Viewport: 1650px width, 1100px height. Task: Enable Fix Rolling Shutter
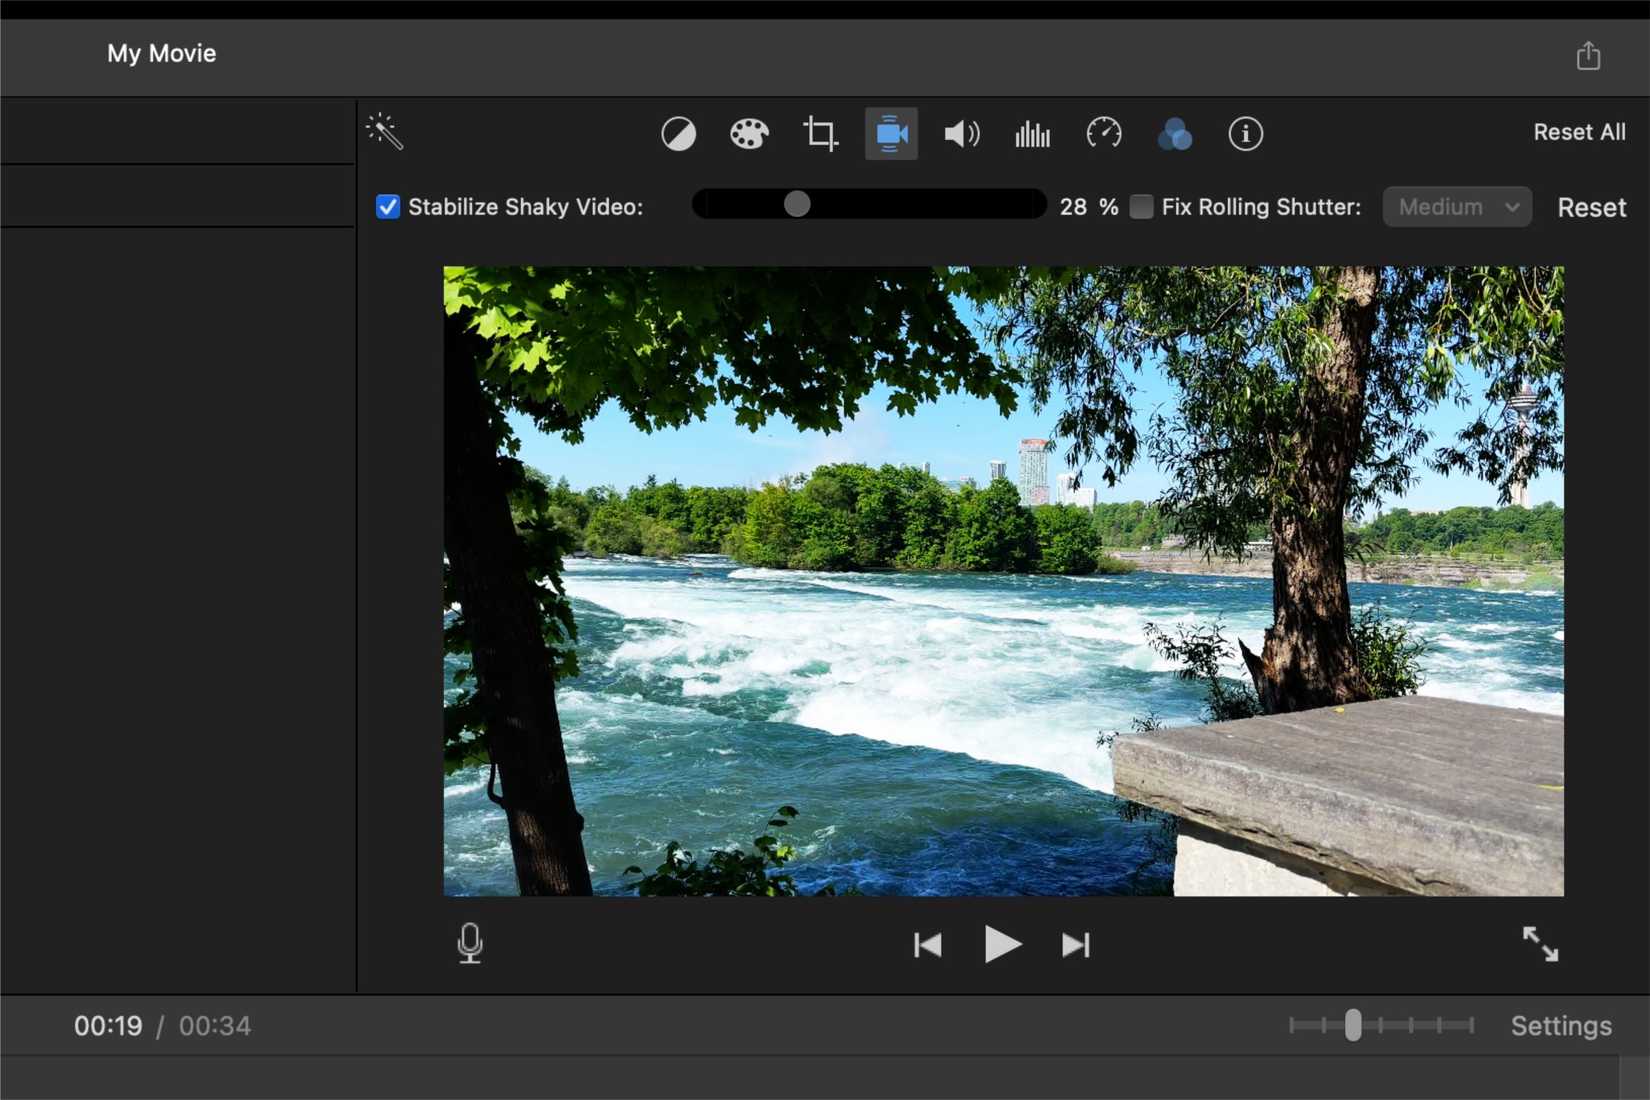1140,206
